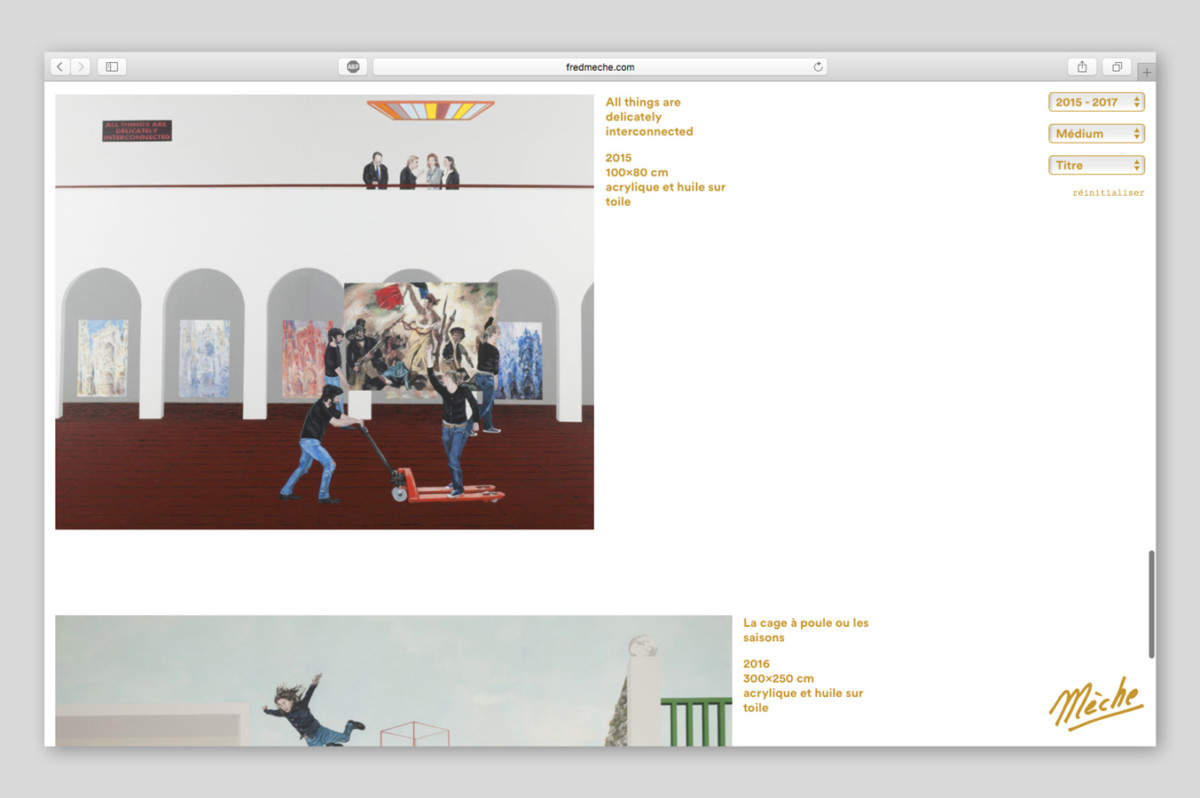Open the Titre filter dropdown

tap(1096, 165)
